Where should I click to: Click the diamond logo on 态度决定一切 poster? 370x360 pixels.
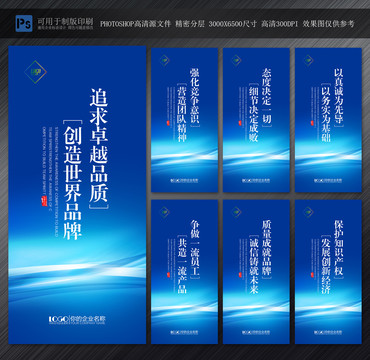tap(236, 60)
